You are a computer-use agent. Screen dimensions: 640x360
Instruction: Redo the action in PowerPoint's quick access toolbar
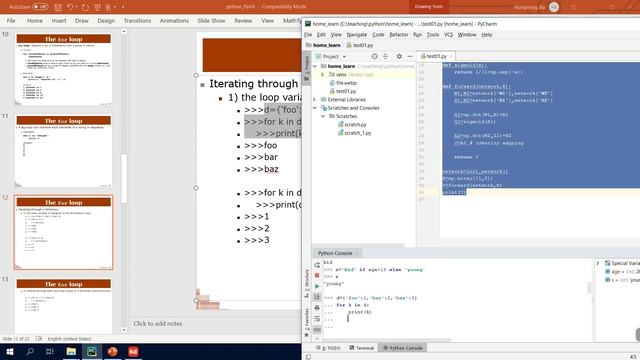(85, 7)
